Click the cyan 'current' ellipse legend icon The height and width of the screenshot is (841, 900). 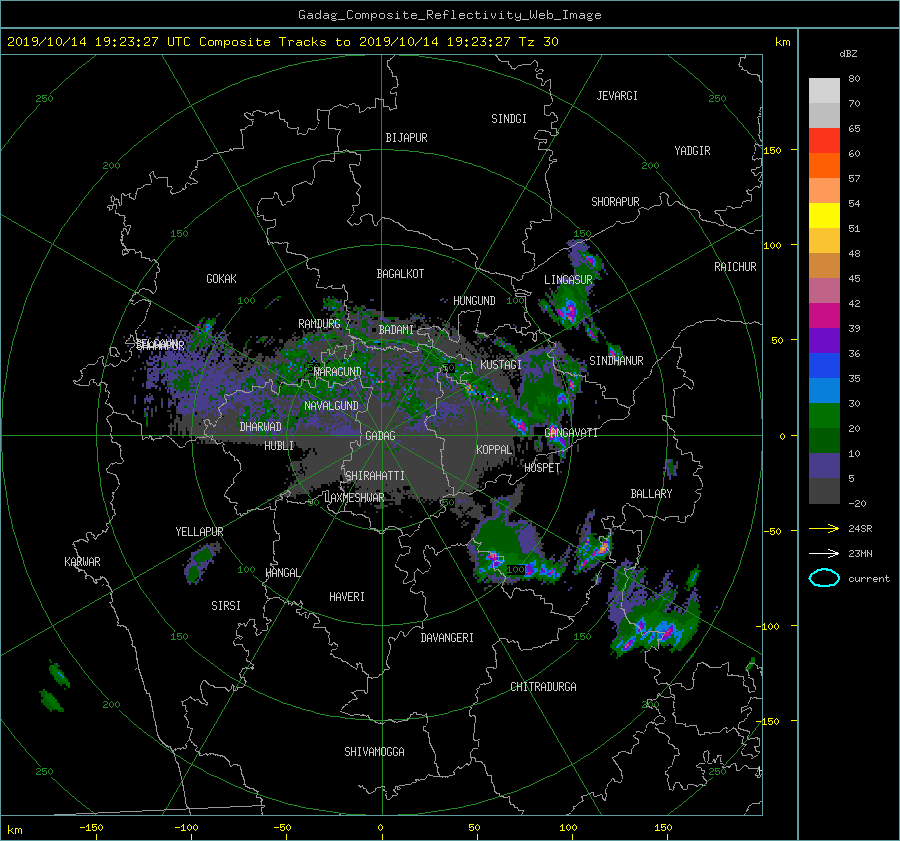824,578
